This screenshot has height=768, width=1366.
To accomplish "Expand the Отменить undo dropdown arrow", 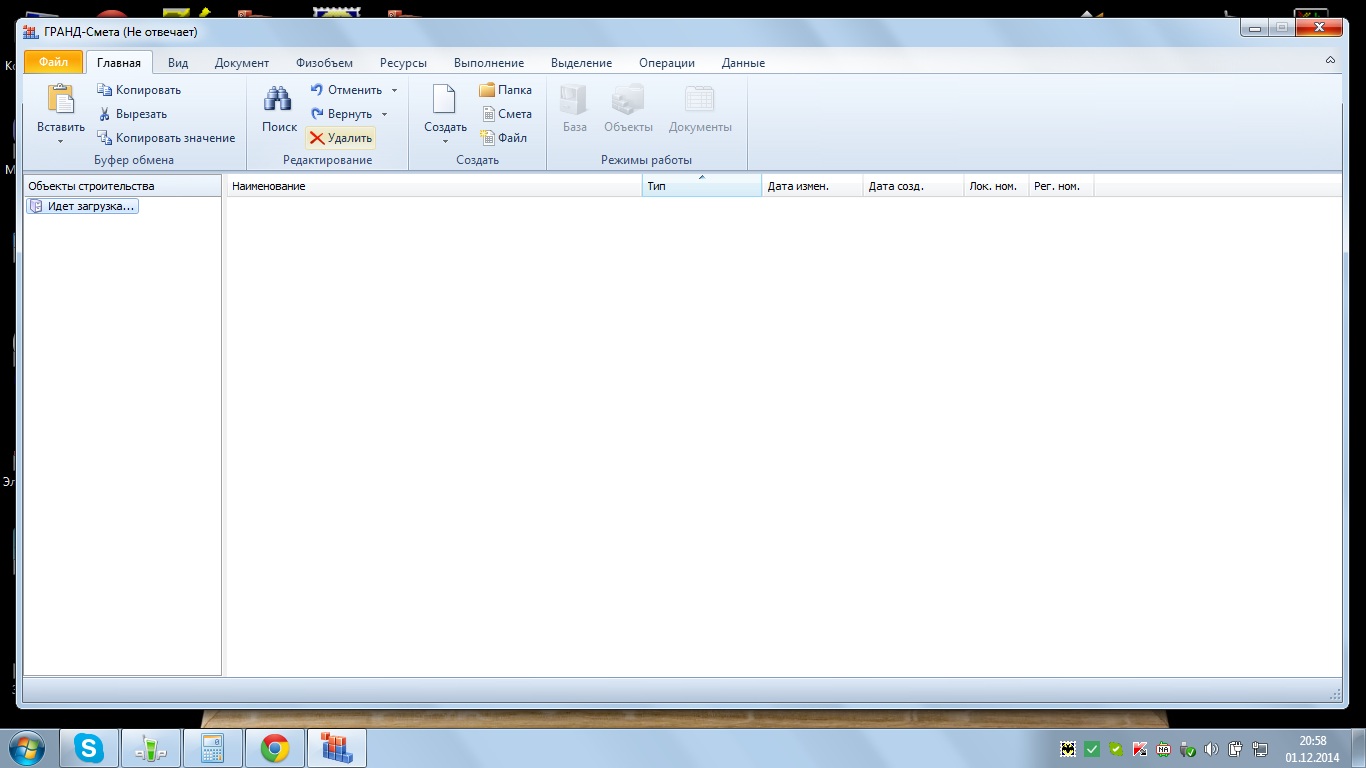I will point(394,90).
